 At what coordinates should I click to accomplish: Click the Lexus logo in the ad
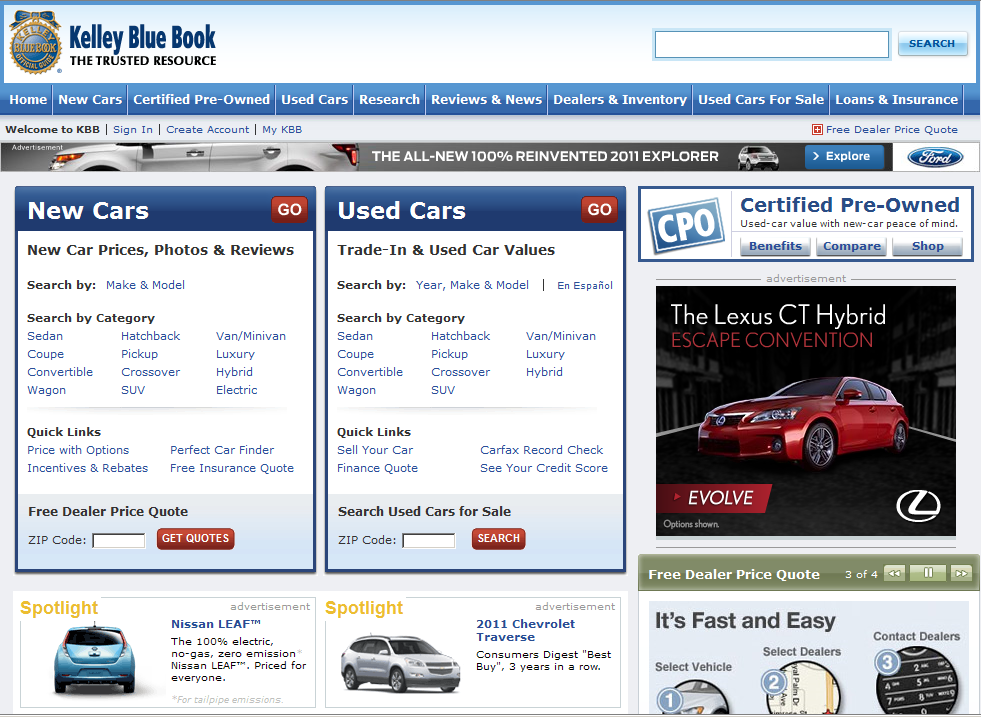[918, 506]
